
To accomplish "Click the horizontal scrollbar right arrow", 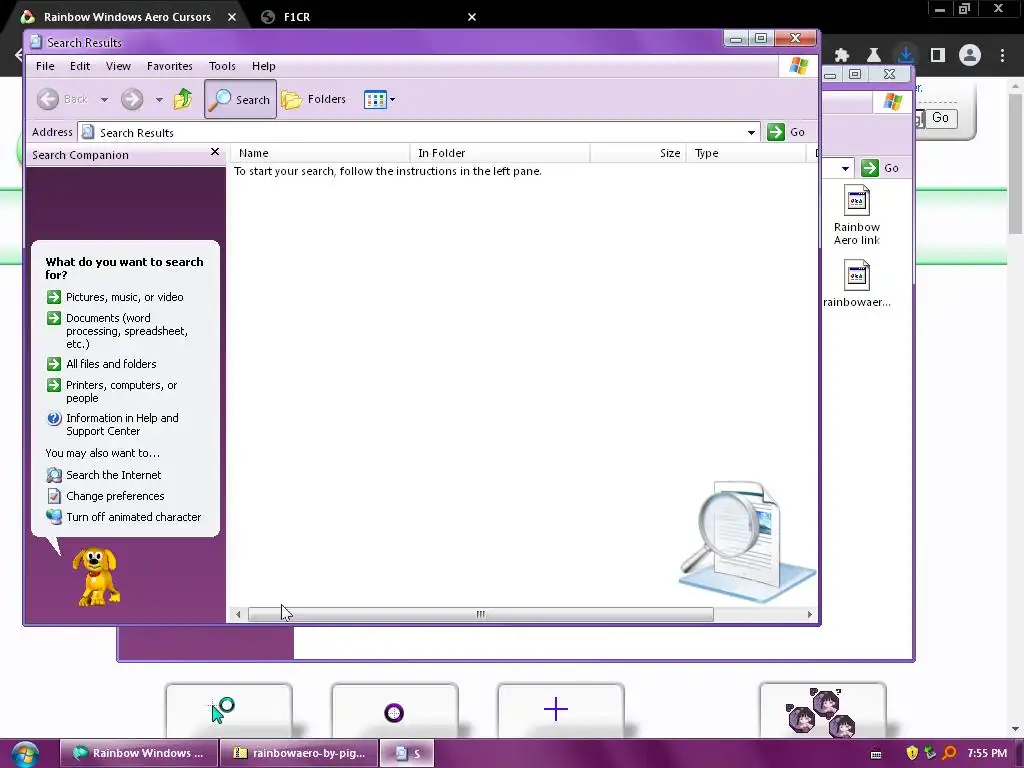I will pos(810,615).
